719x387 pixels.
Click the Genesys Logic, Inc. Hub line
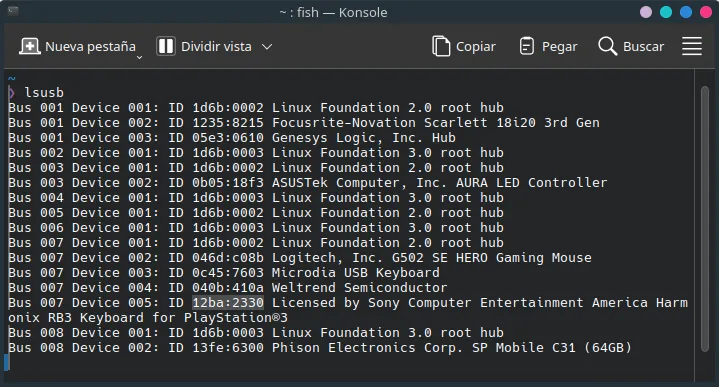(232, 138)
